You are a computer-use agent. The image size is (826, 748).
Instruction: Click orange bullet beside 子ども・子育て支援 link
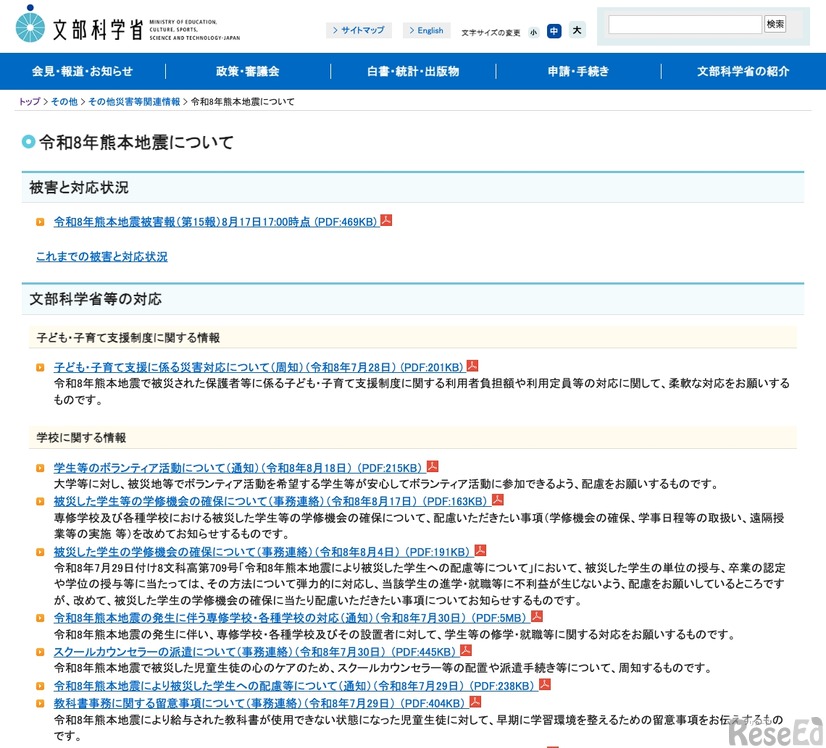(40, 368)
